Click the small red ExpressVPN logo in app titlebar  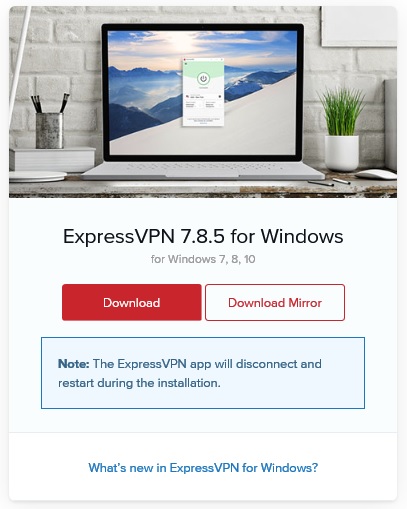pyautogui.click(x=185, y=60)
